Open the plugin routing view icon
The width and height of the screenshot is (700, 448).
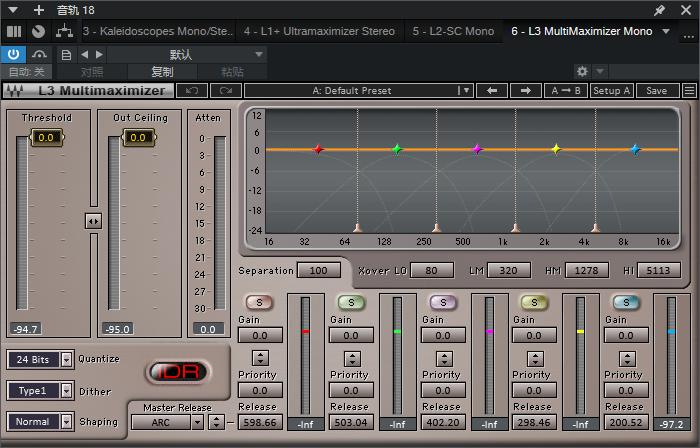point(64,31)
